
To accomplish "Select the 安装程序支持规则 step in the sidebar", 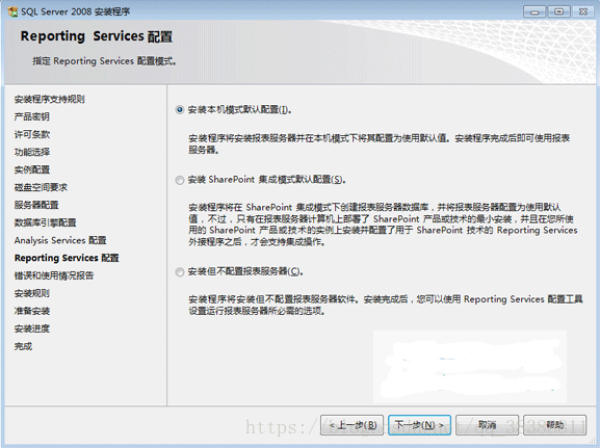I will click(x=49, y=99).
